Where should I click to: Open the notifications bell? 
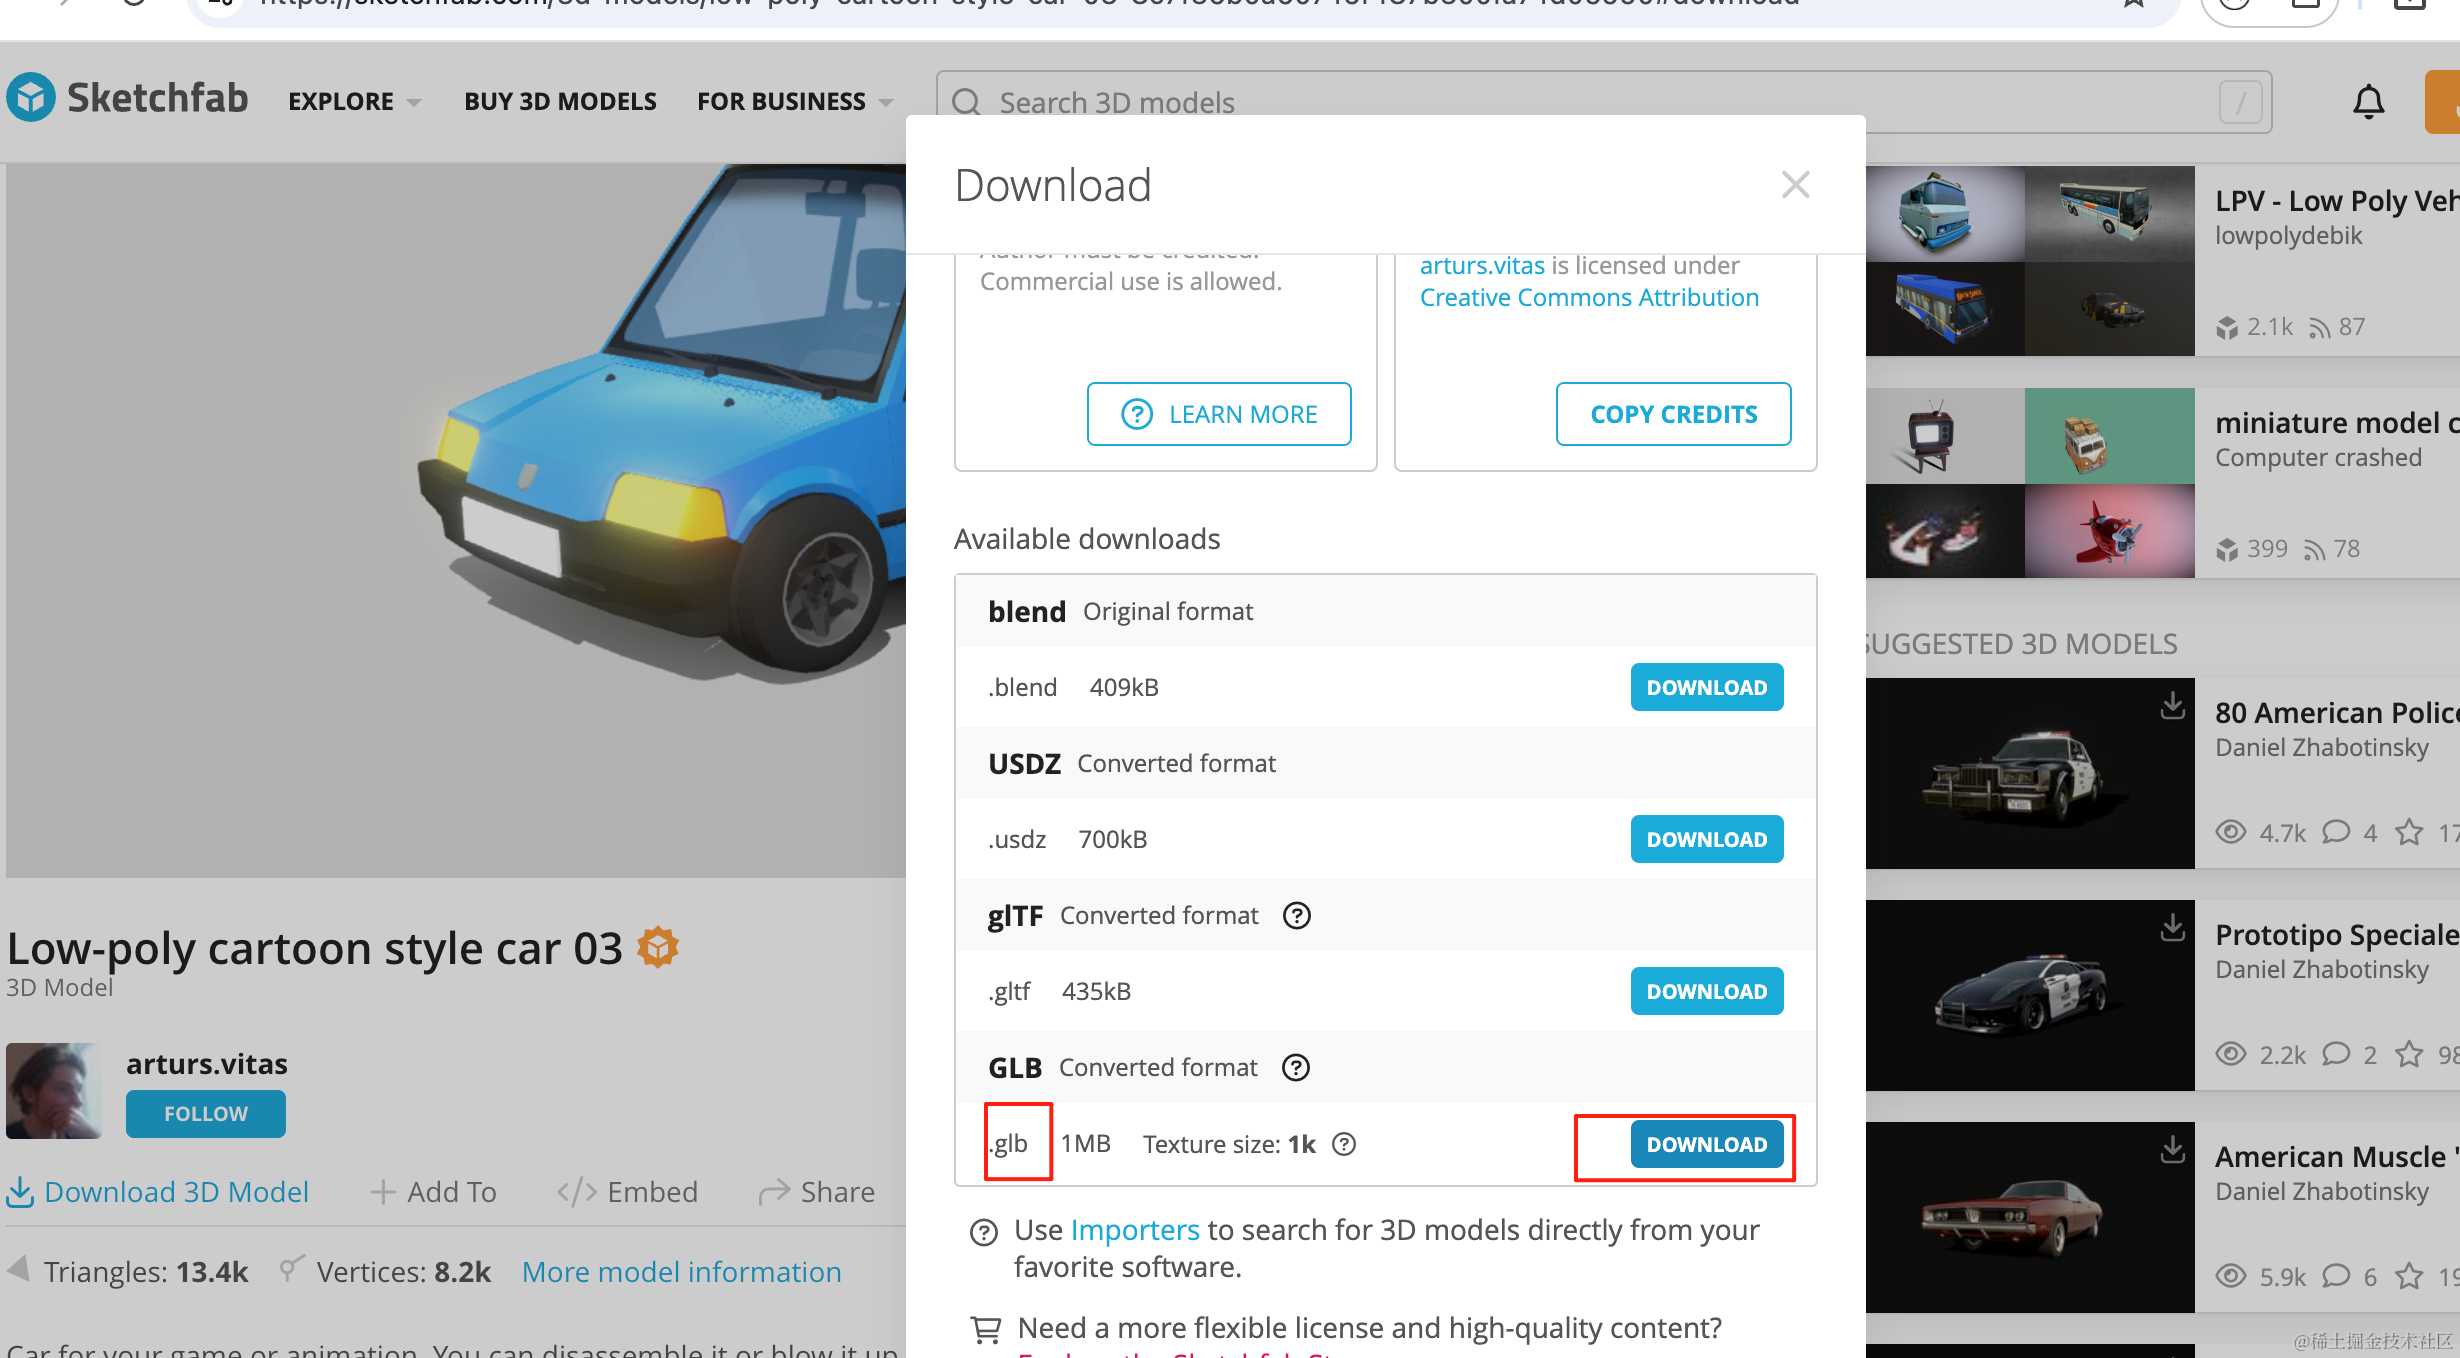(x=2368, y=102)
